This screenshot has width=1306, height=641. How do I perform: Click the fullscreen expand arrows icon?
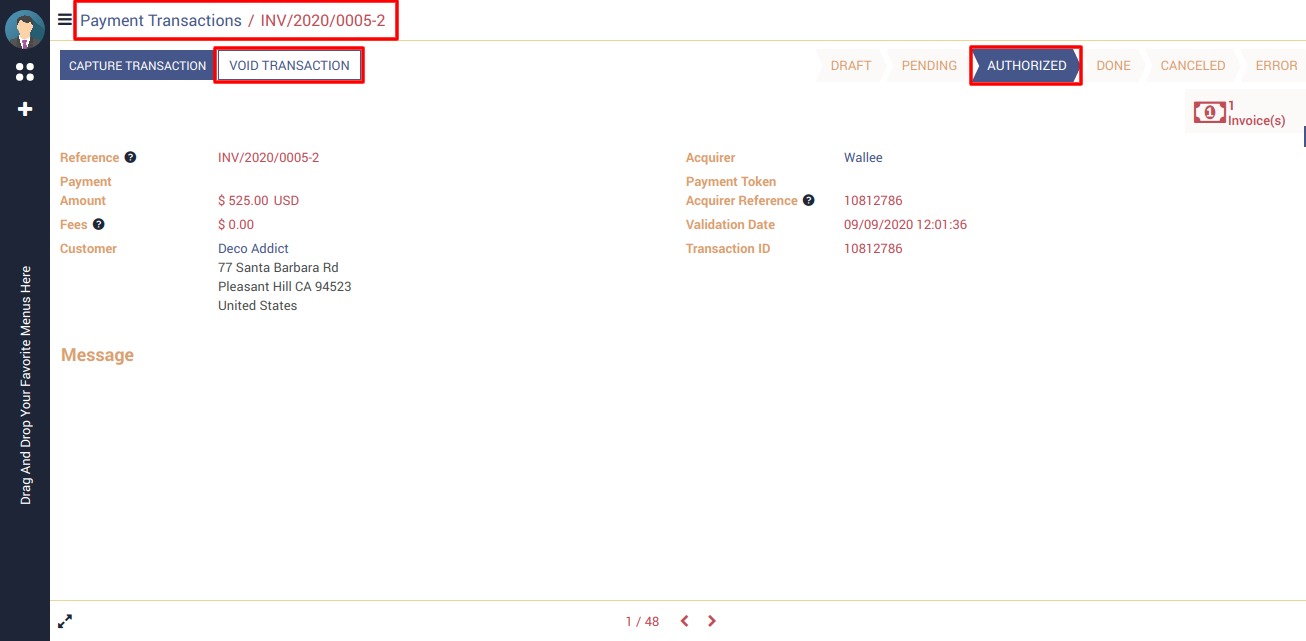click(65, 621)
